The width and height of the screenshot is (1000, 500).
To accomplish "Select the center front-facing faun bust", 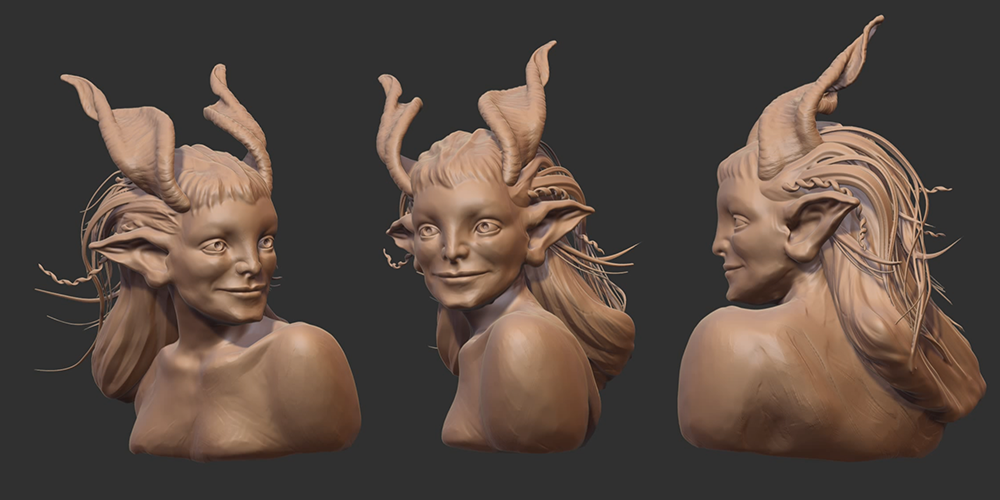I will coord(507,249).
